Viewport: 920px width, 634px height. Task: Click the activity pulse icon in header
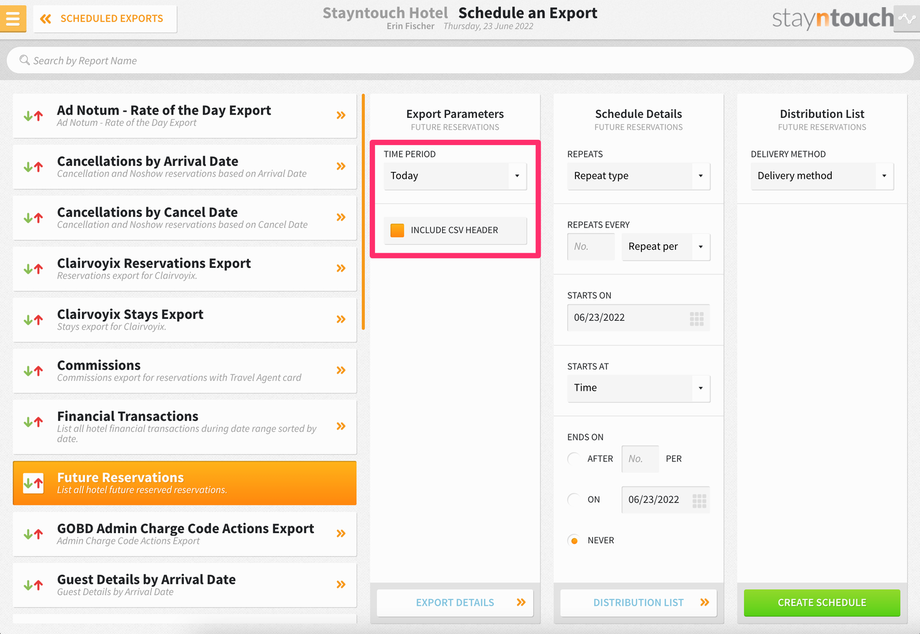[907, 19]
